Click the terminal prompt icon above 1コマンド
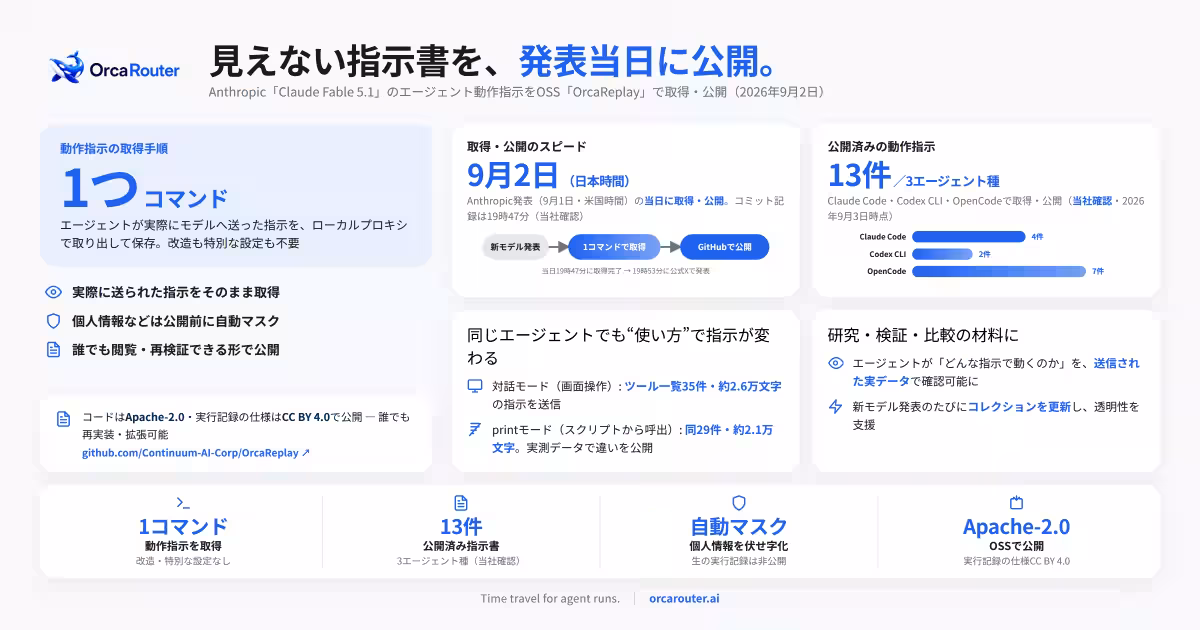The height and width of the screenshot is (630, 1200). point(183,503)
